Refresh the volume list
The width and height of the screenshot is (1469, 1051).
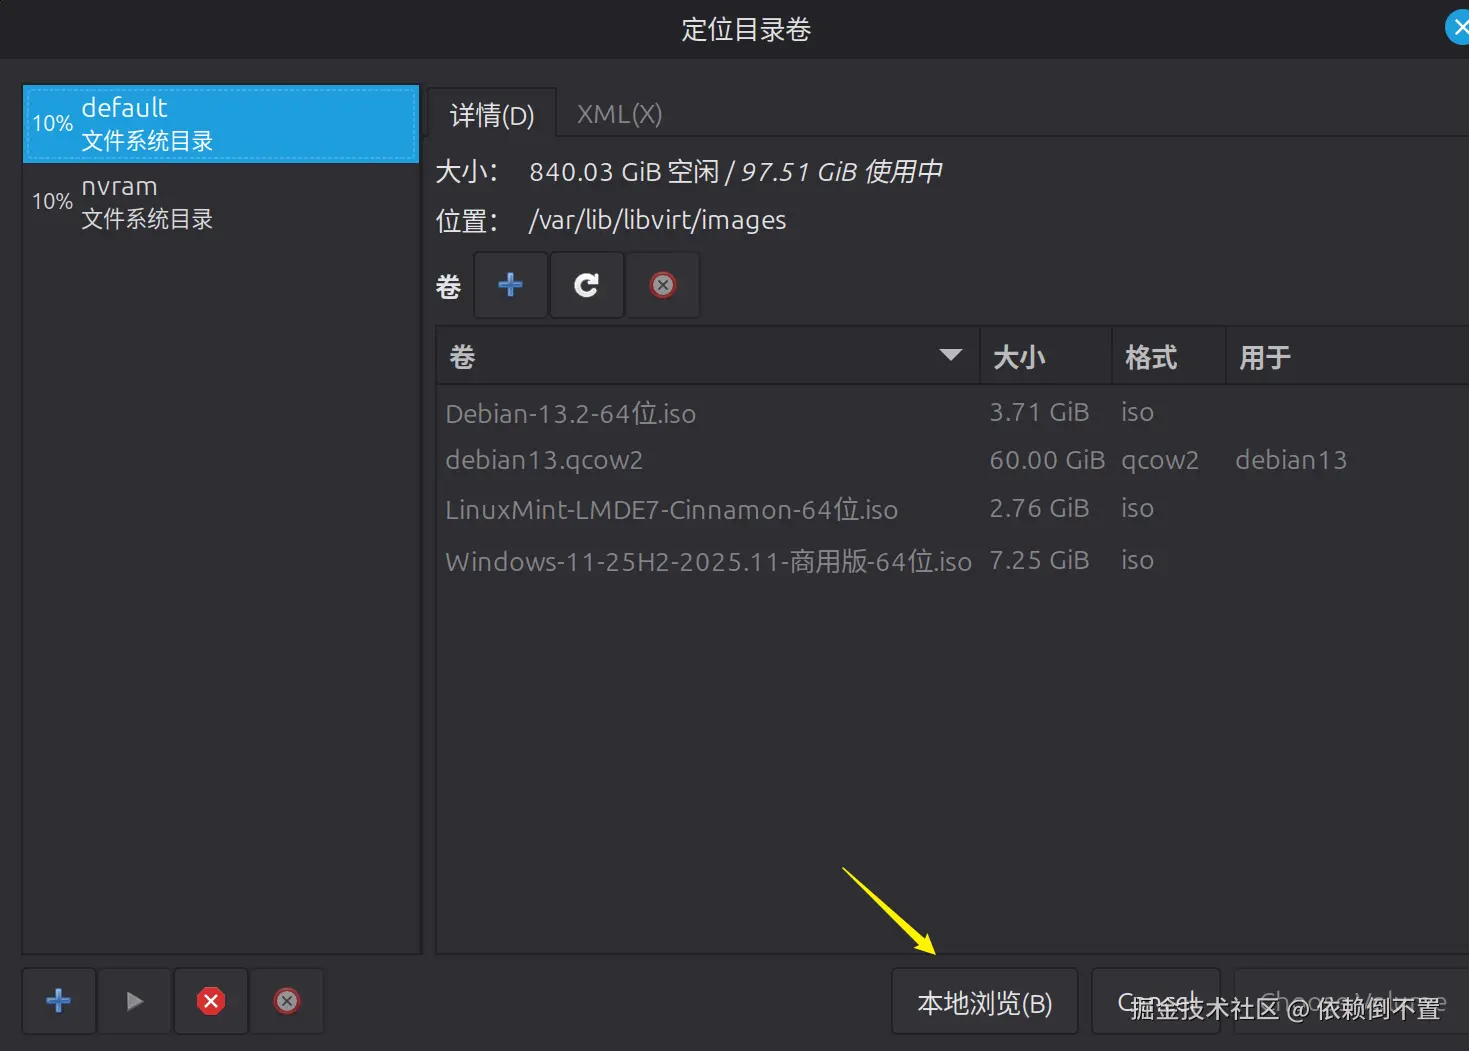click(587, 285)
